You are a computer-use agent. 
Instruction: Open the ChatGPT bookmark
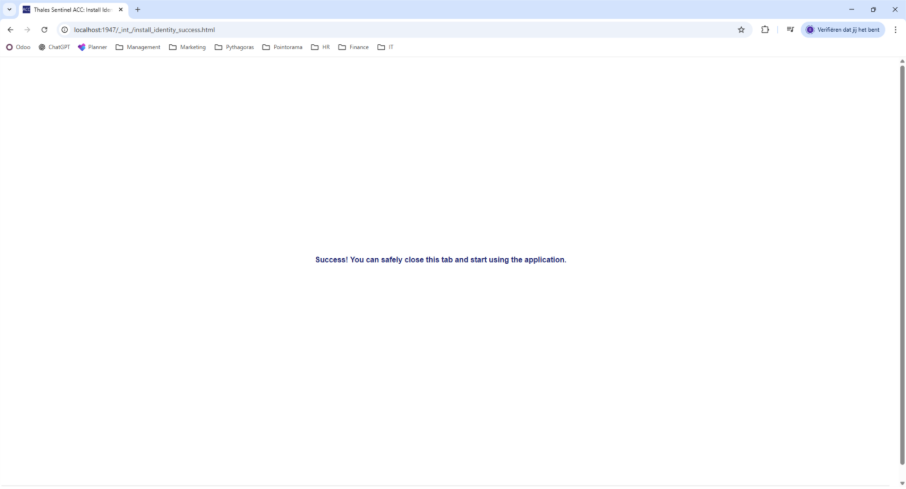point(54,47)
